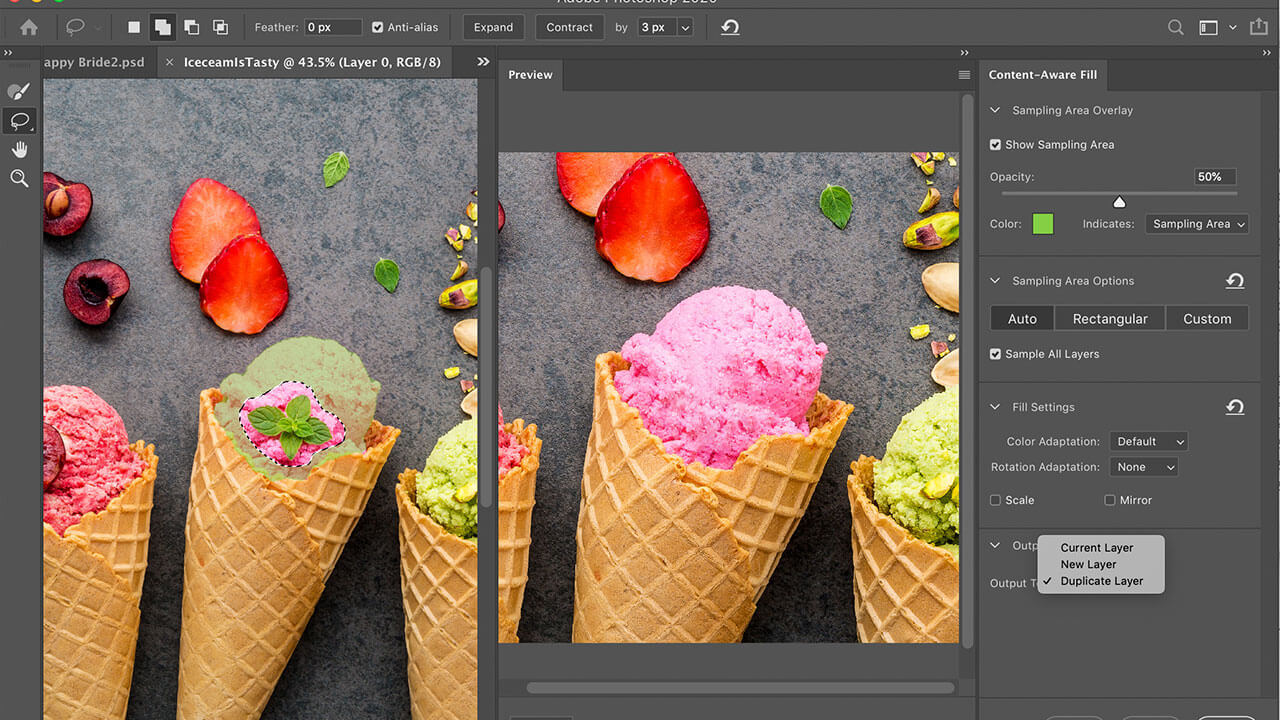Click the mint leaf selection on cone

coord(291,423)
